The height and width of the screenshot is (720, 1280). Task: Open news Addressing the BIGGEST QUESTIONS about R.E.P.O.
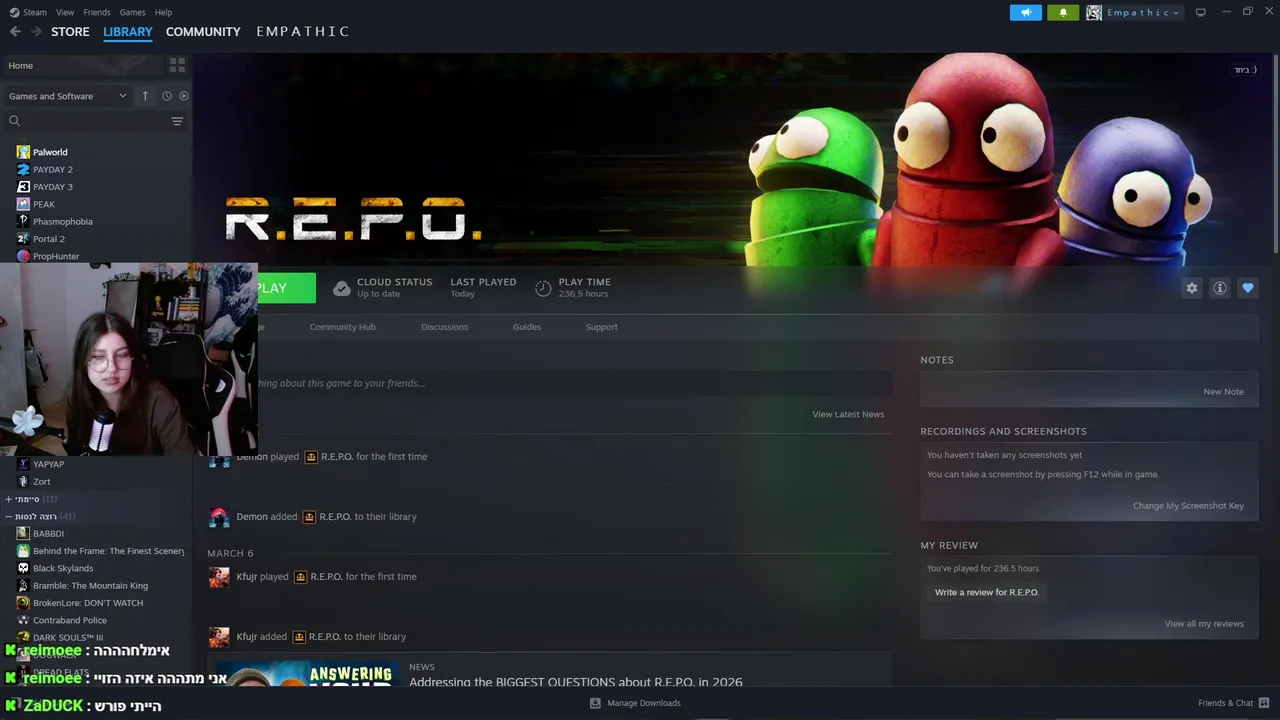coord(576,682)
